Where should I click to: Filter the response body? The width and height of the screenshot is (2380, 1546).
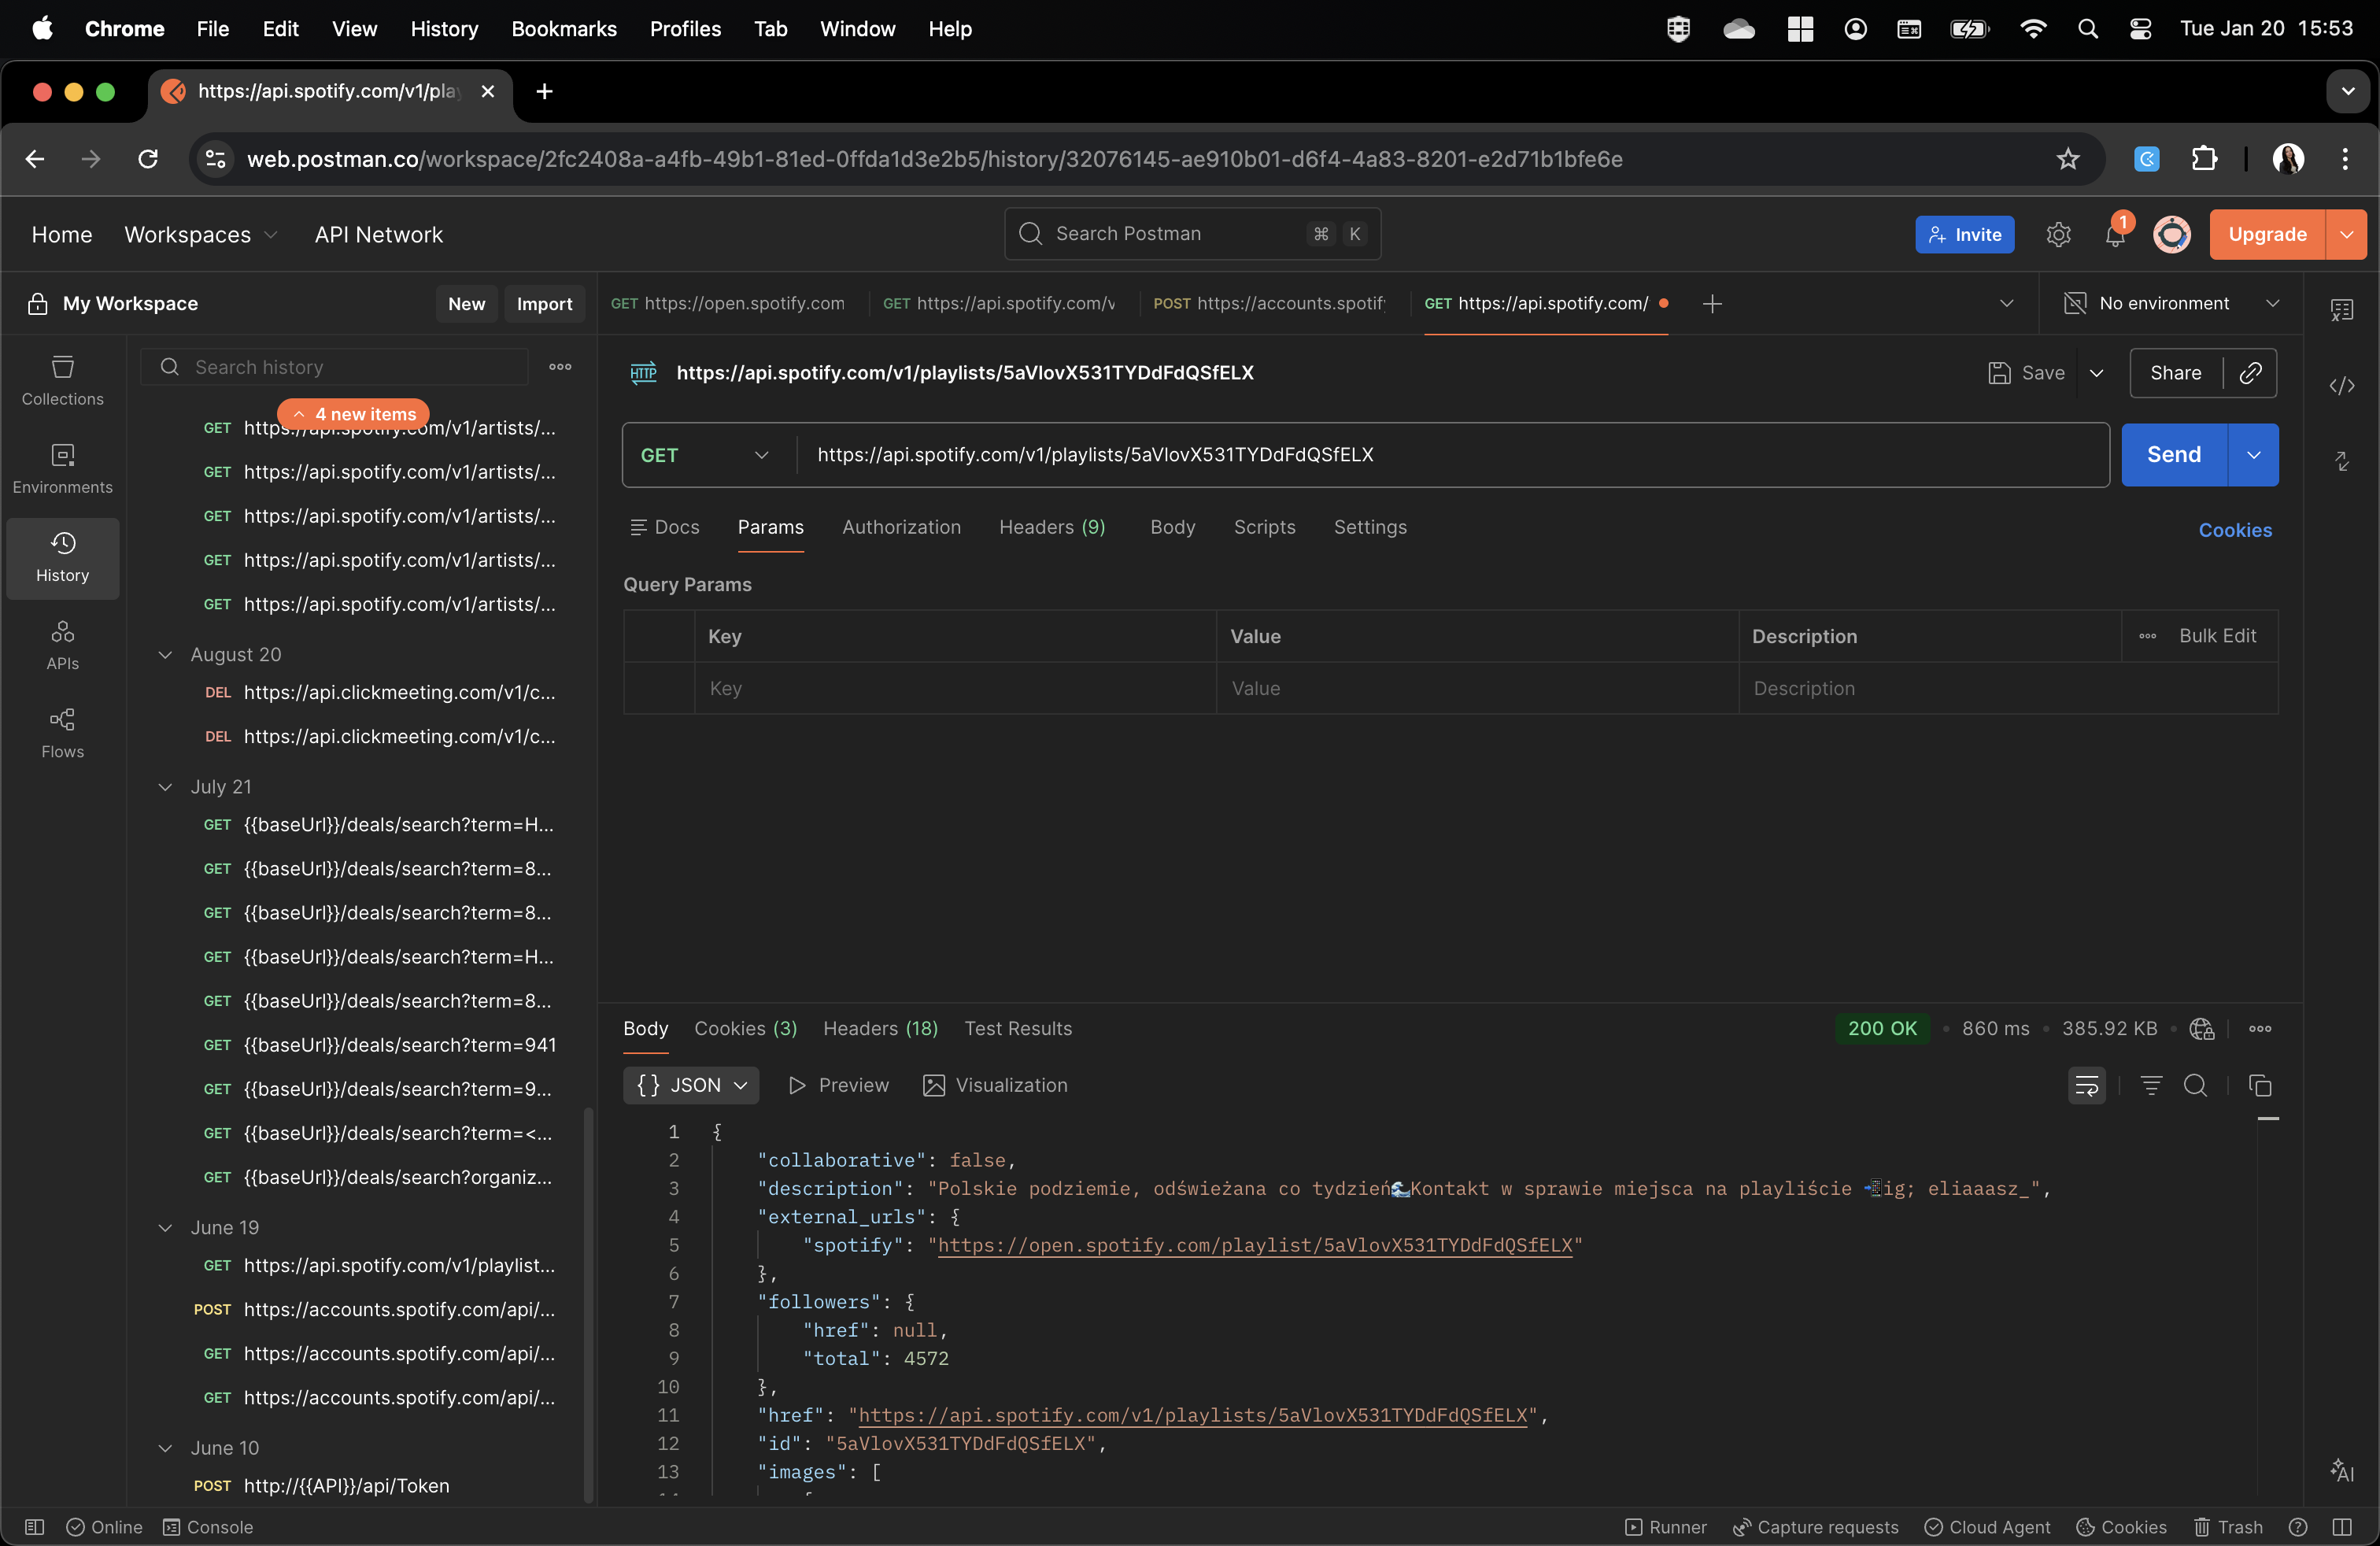click(x=2151, y=1085)
